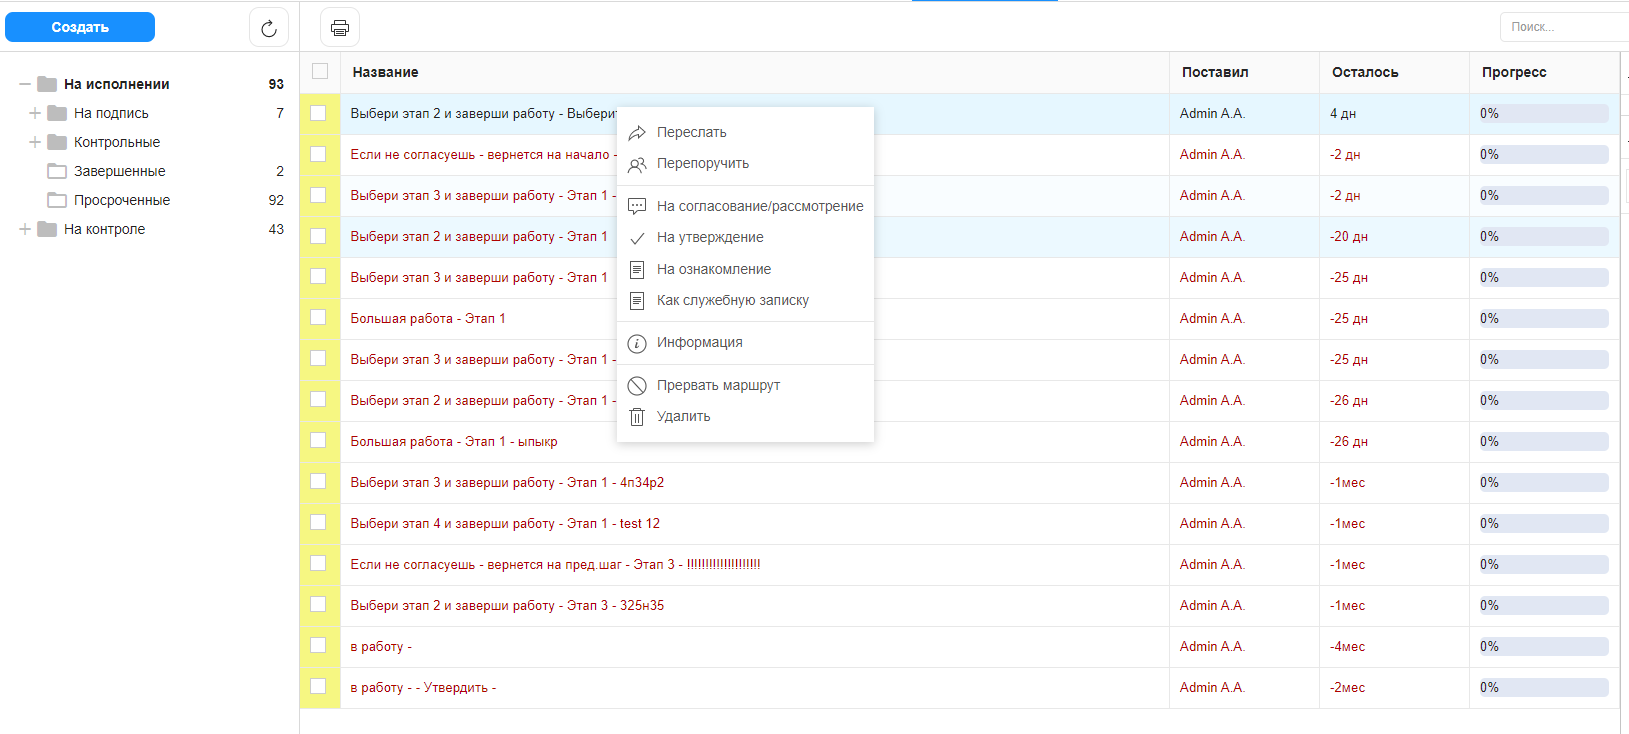
Task: Click the refresh icon next to Создать
Action: click(268, 28)
